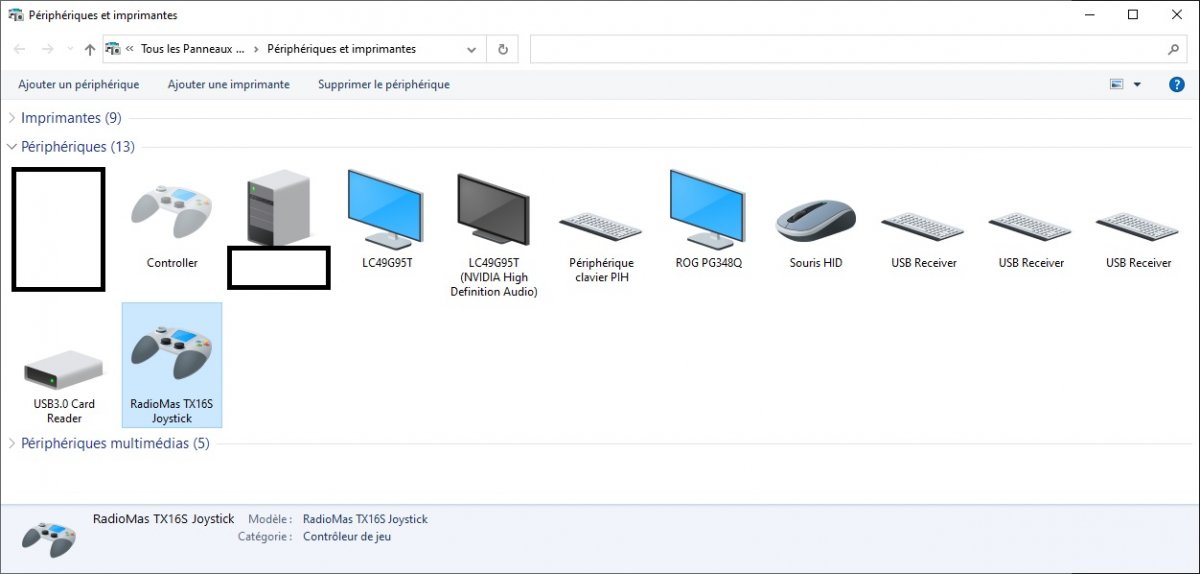Click Ajouter un périphérique
This screenshot has width=1200, height=574.
(79, 85)
